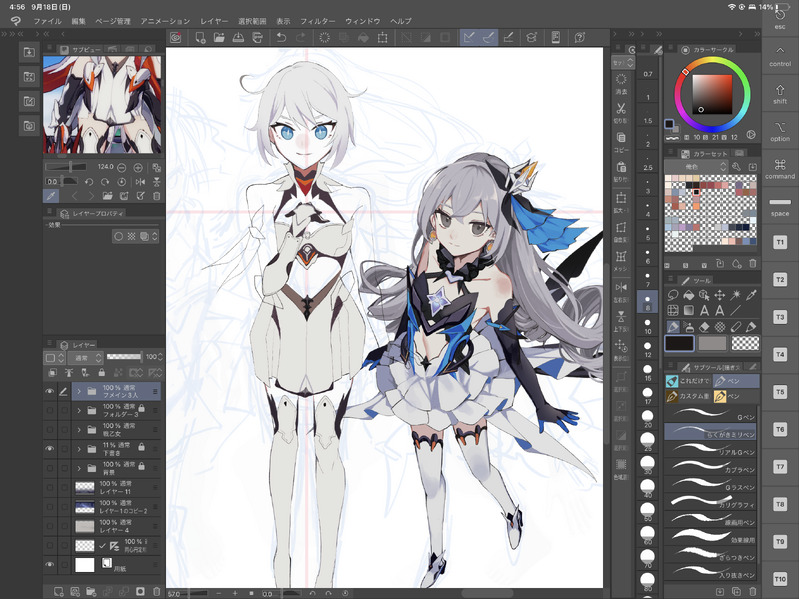799x599 pixels.
Task: Click the Undo arrow in command bar
Action: 281,37
